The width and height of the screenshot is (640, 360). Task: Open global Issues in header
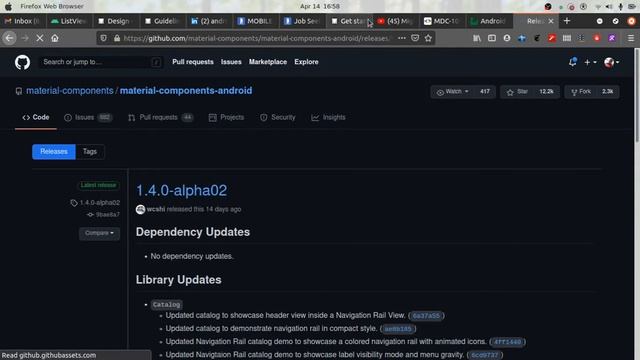[x=231, y=62]
